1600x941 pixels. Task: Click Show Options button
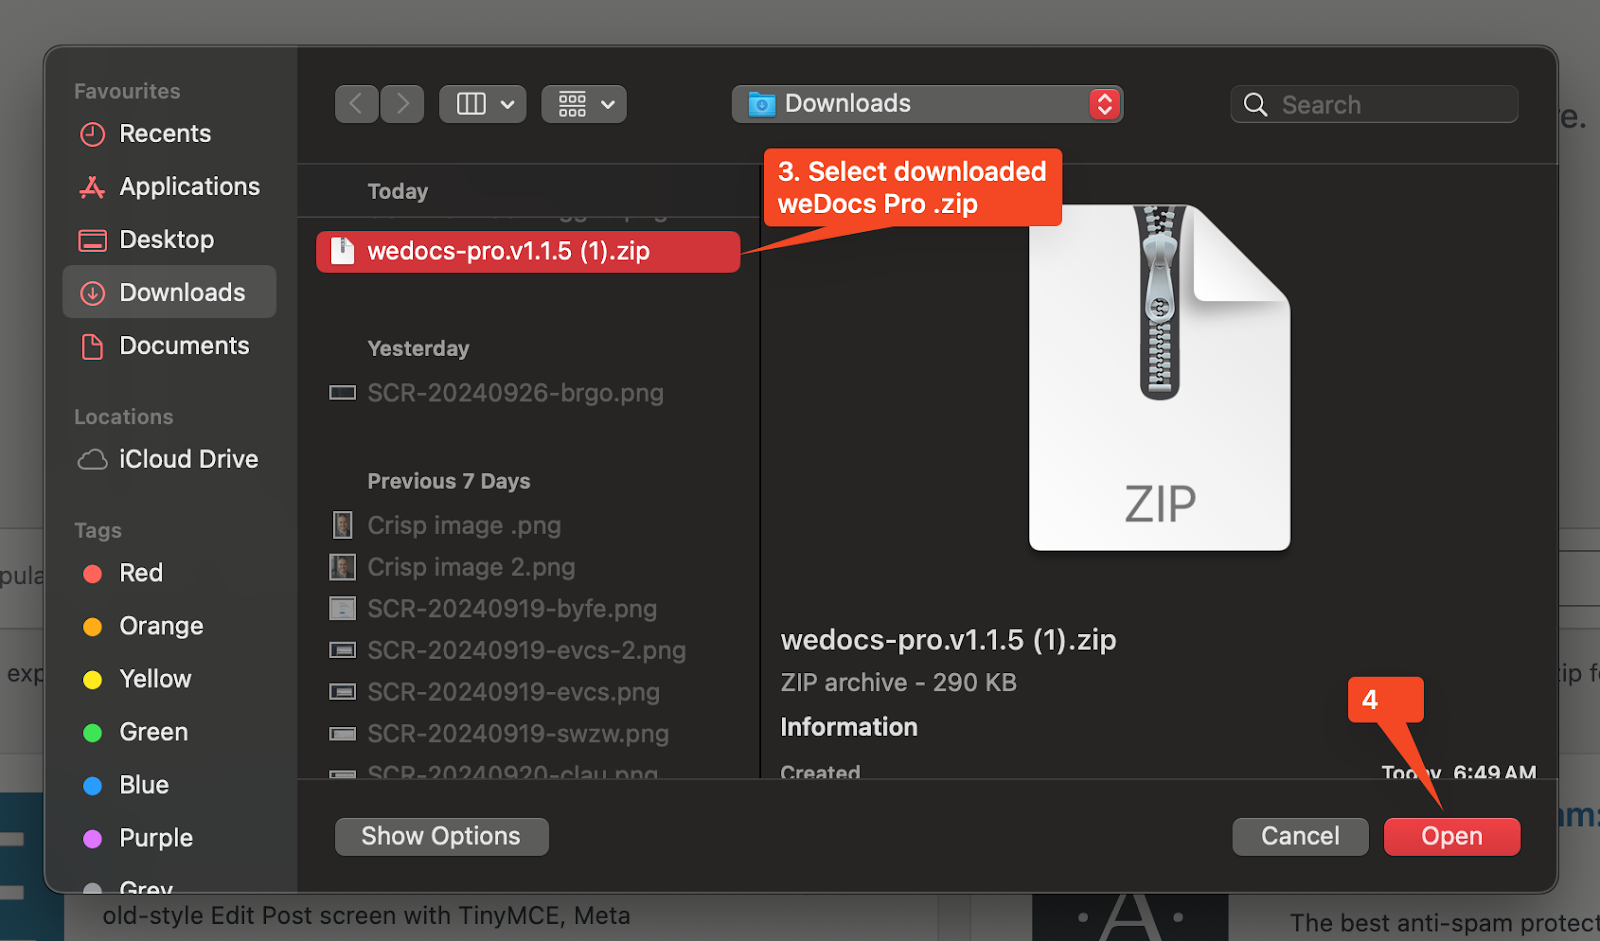click(x=441, y=837)
